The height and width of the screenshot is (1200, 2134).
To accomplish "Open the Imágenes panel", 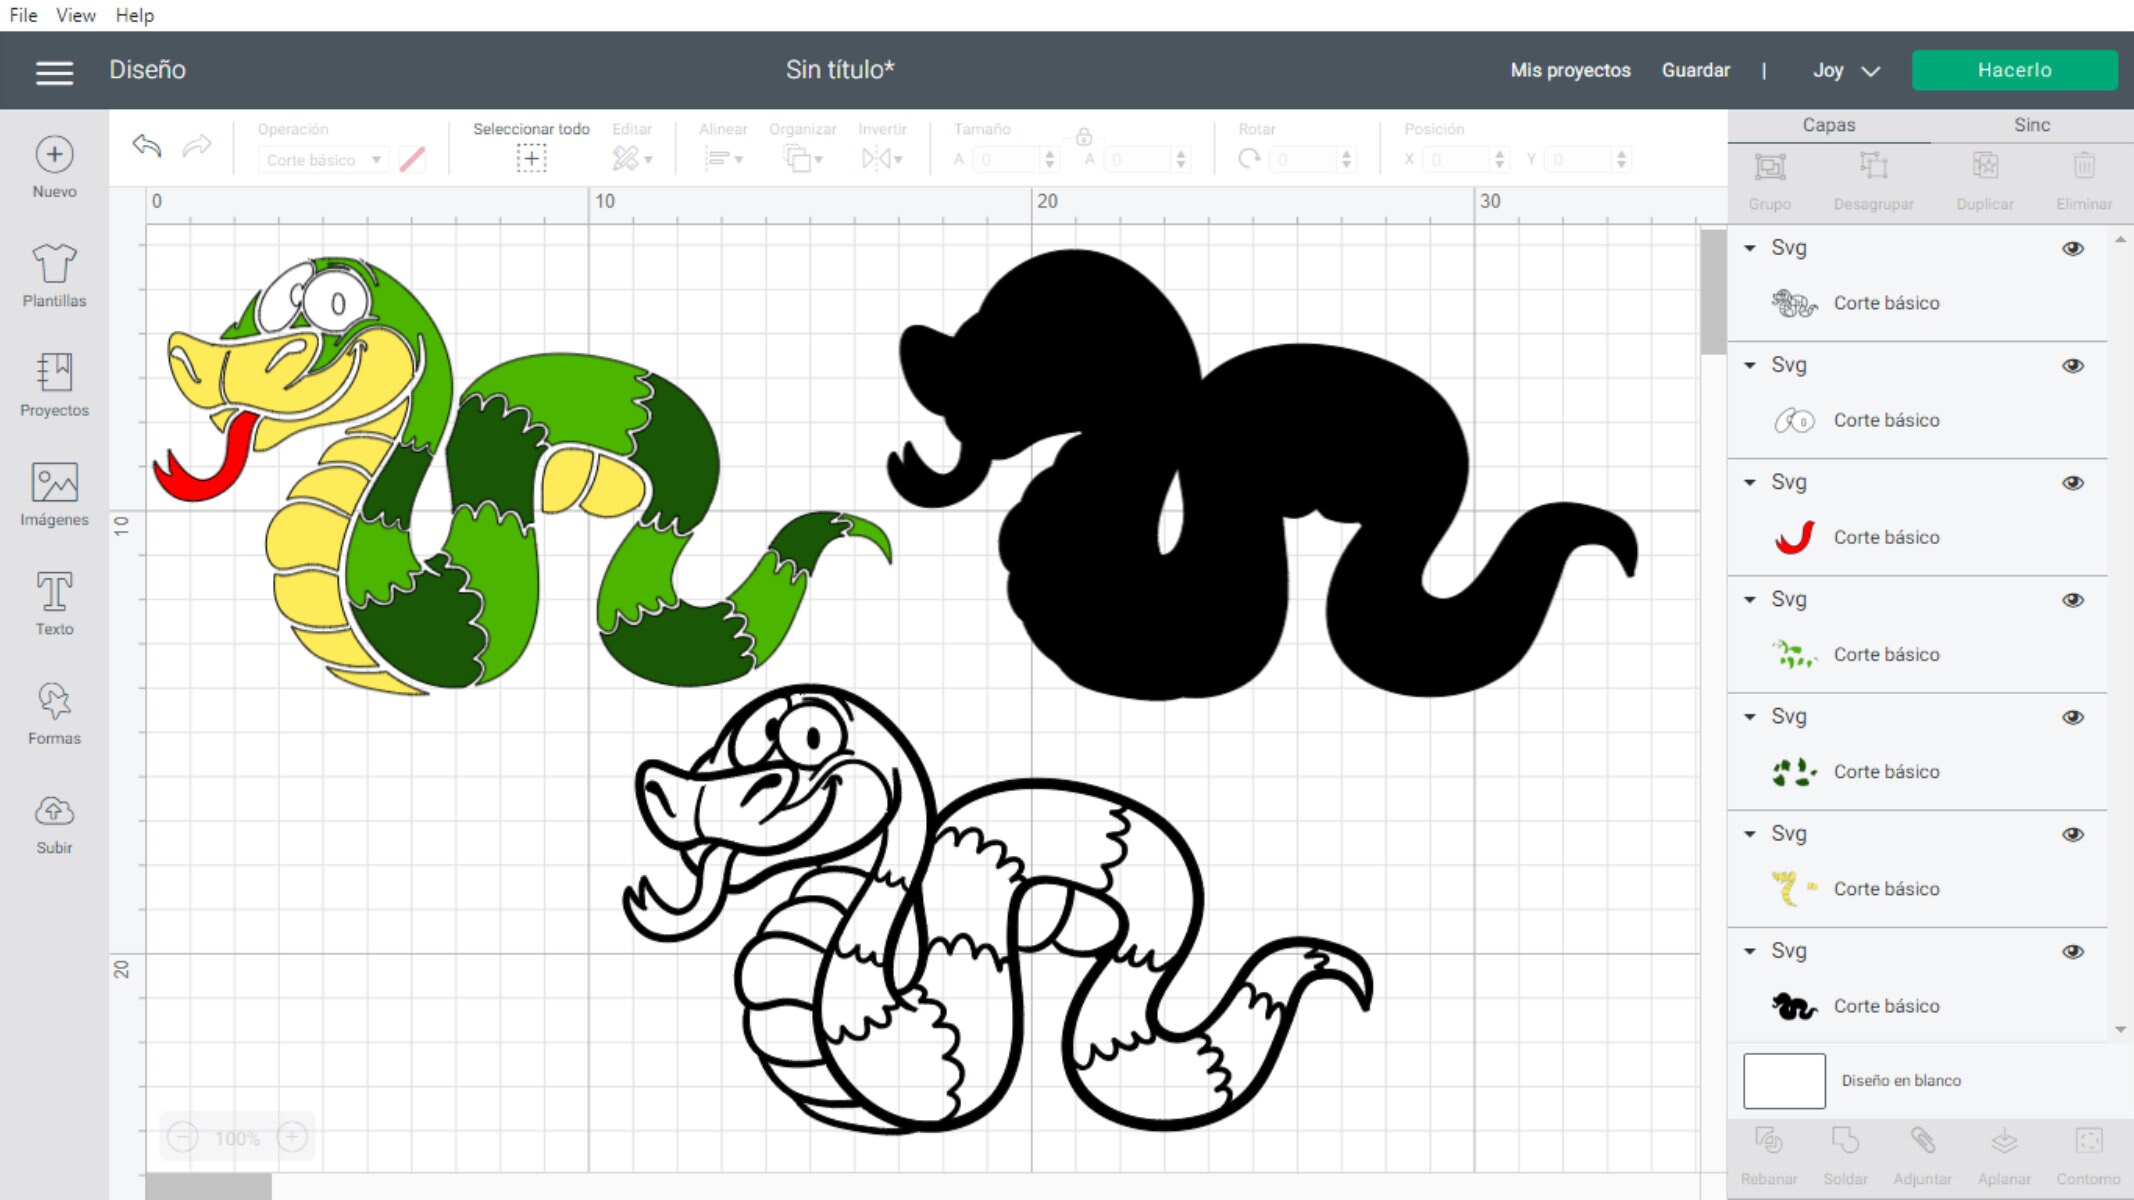I will pos(53,490).
